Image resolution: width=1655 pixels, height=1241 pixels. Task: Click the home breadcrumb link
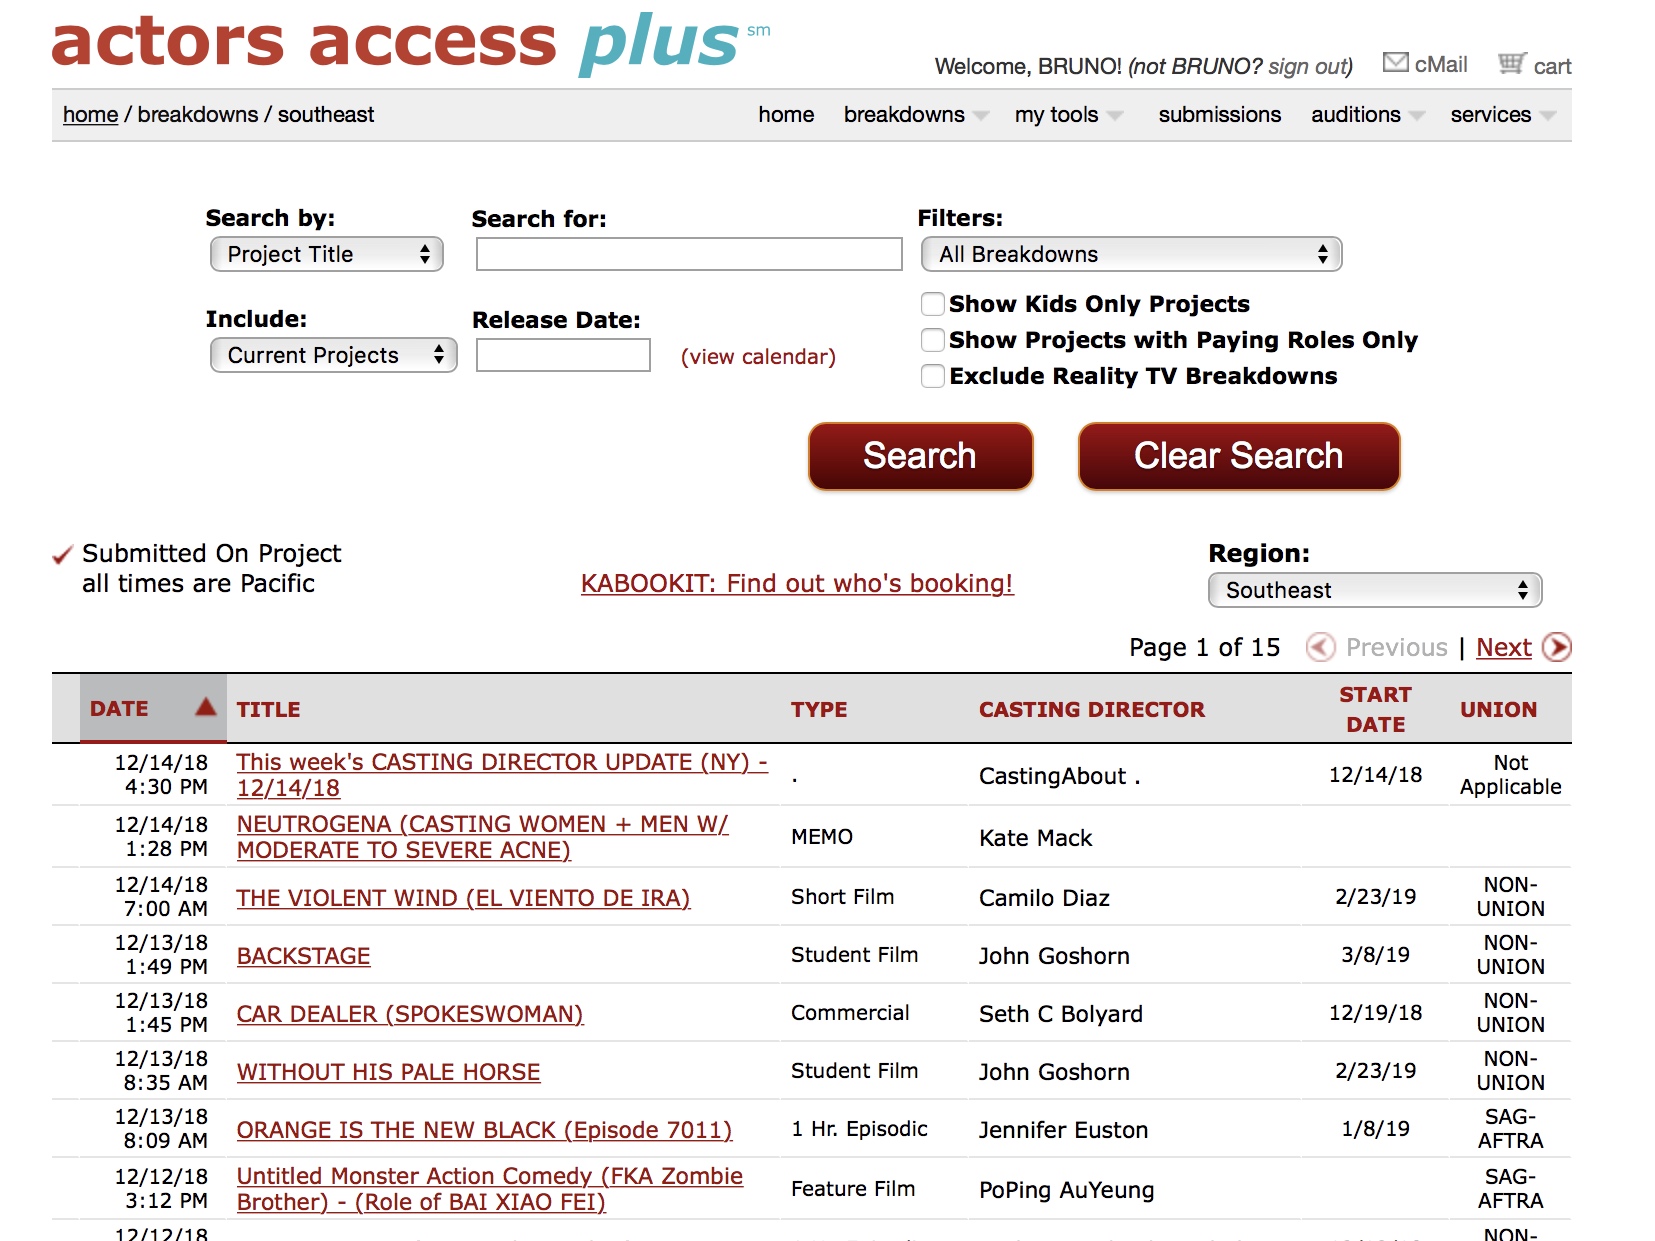coord(90,115)
